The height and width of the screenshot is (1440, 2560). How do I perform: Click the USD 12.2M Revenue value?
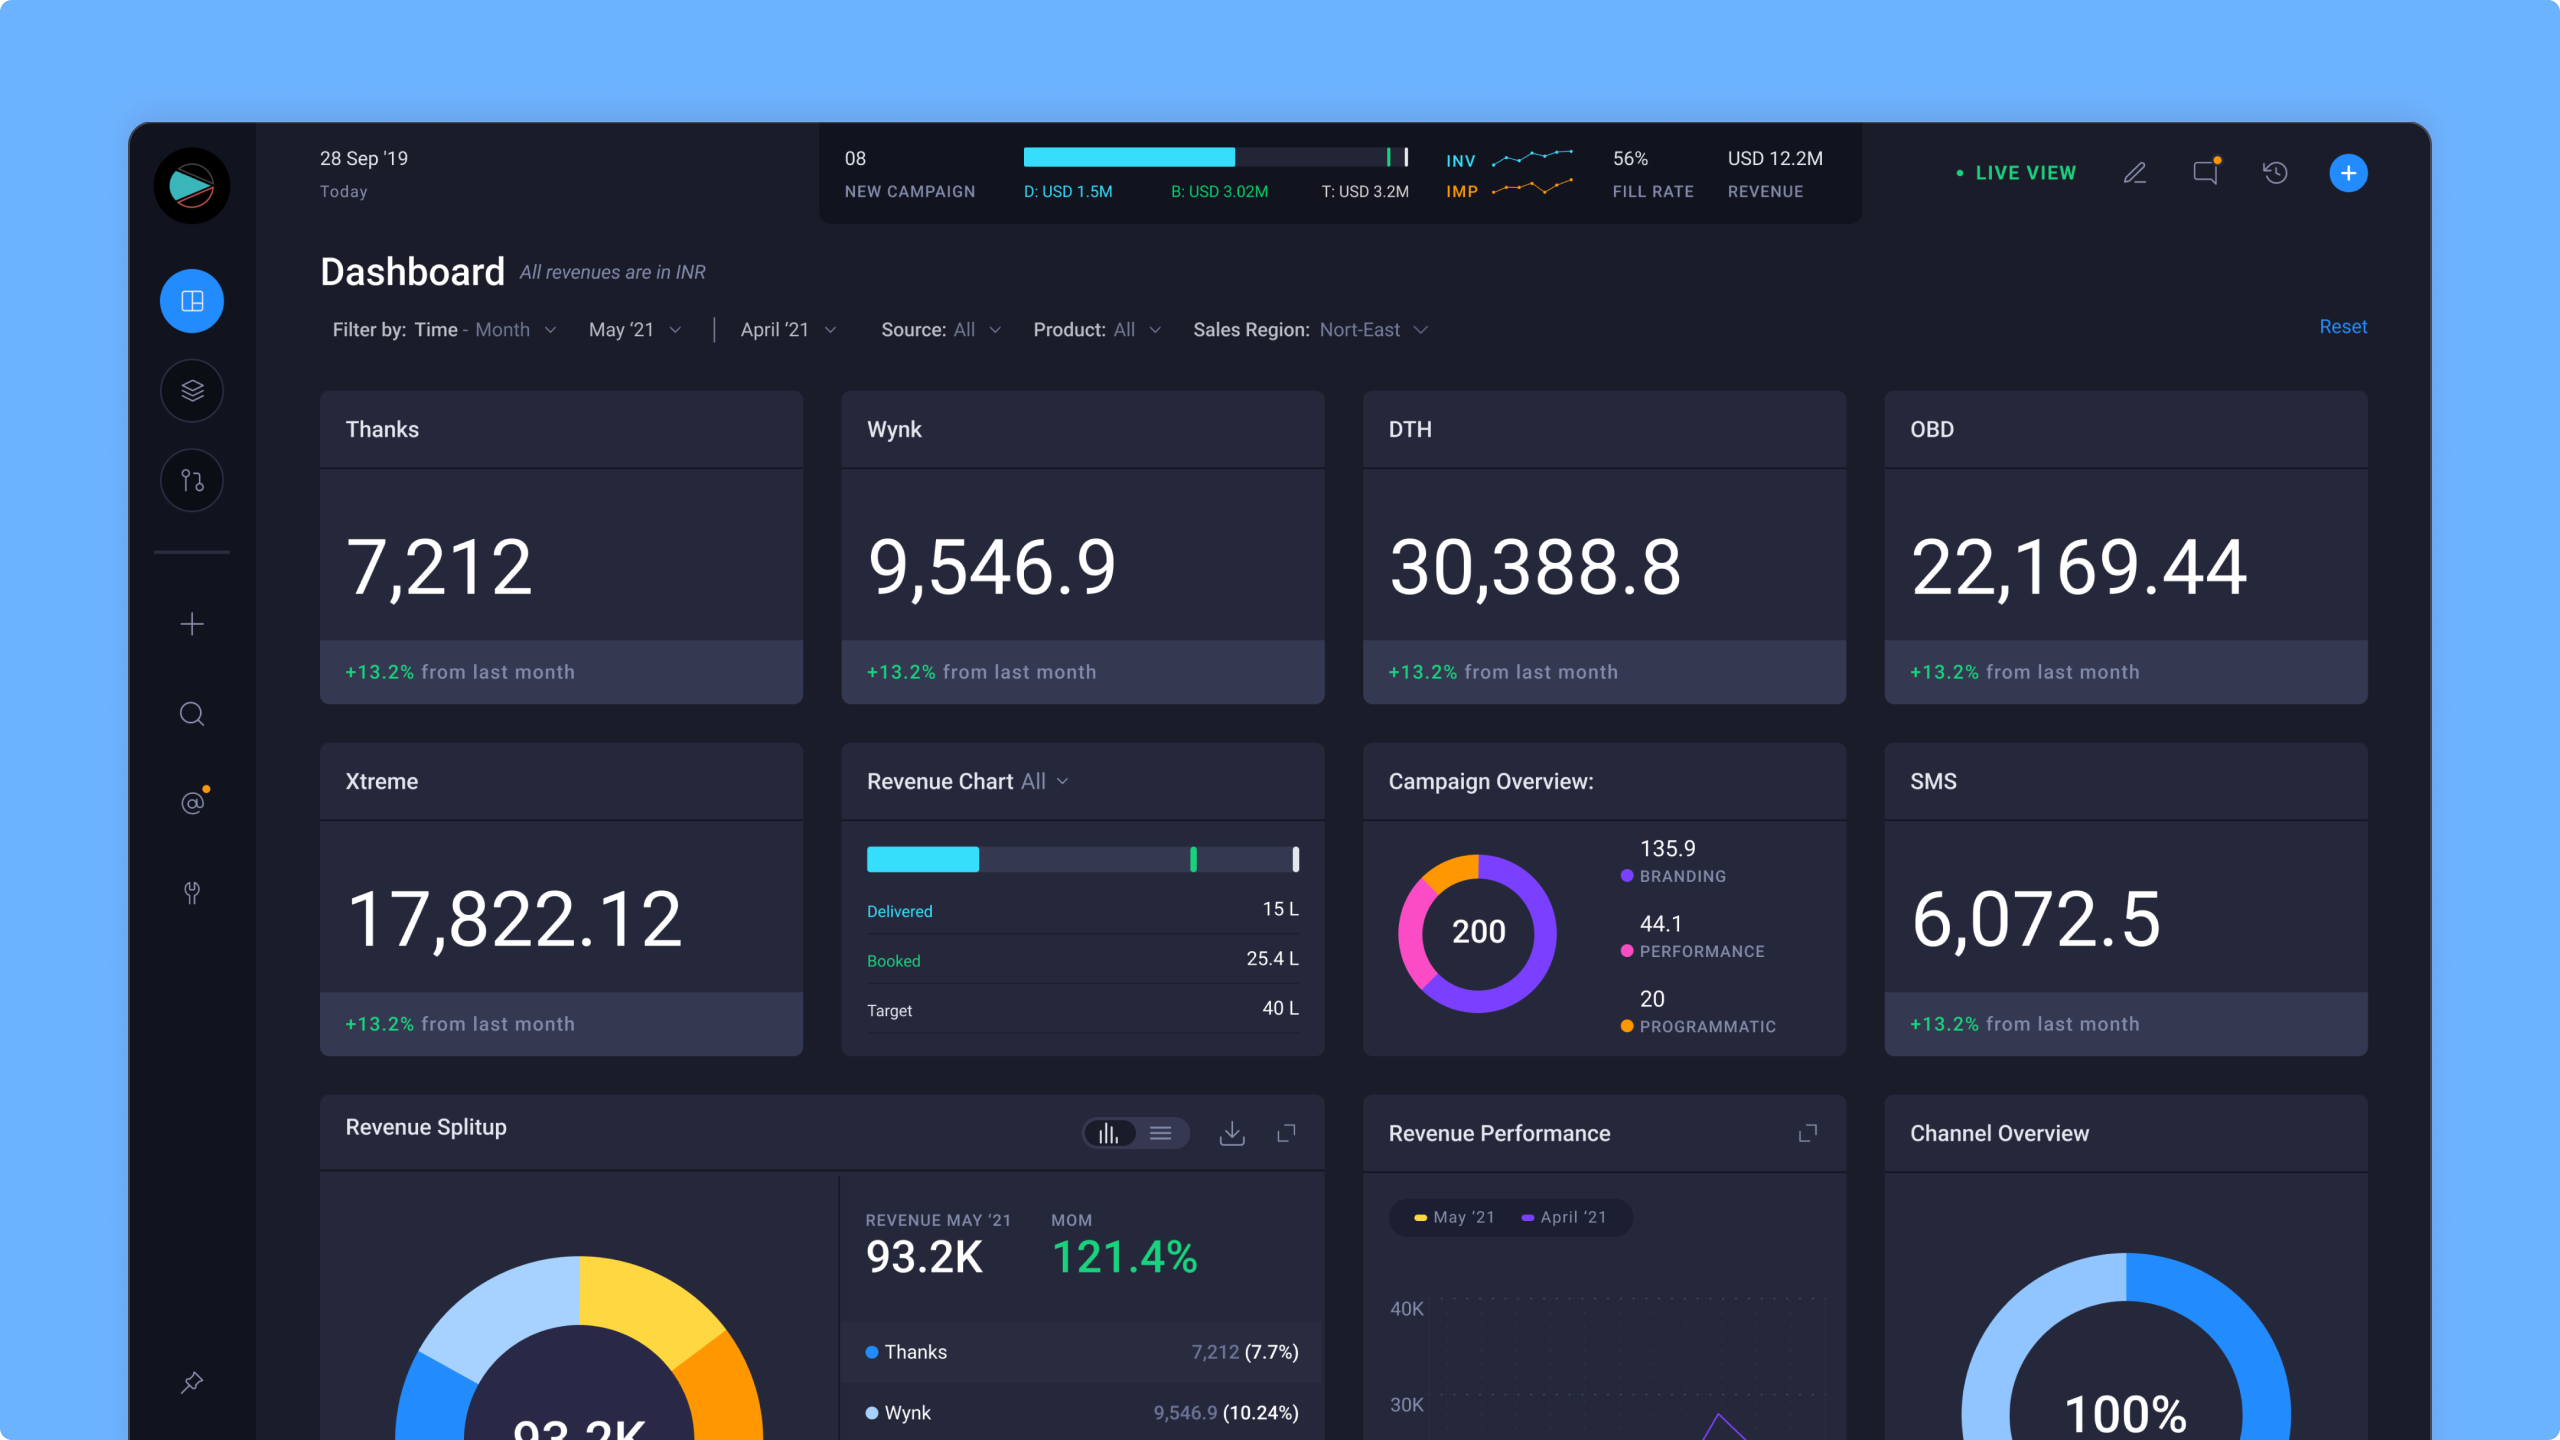[1775, 158]
